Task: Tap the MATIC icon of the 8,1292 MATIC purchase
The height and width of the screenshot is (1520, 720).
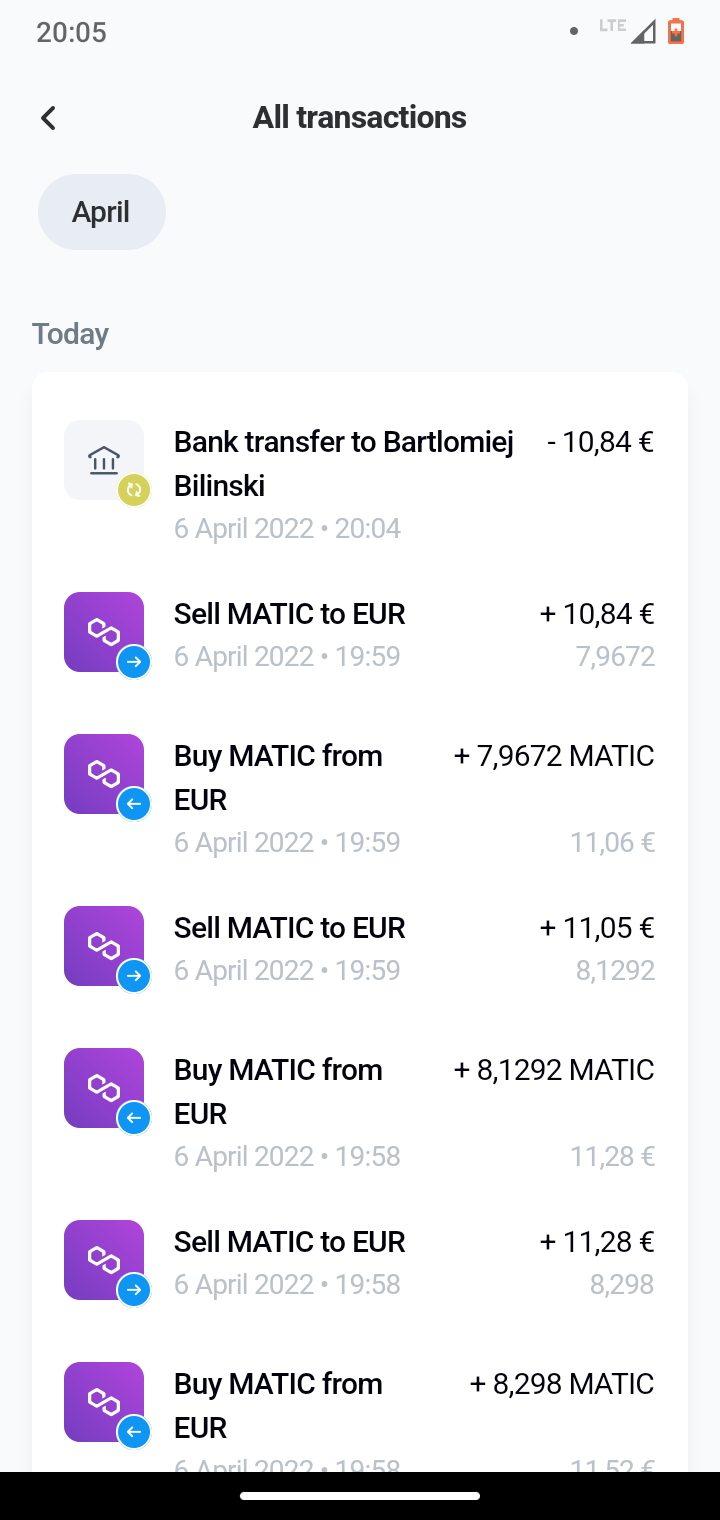Action: tap(104, 1088)
